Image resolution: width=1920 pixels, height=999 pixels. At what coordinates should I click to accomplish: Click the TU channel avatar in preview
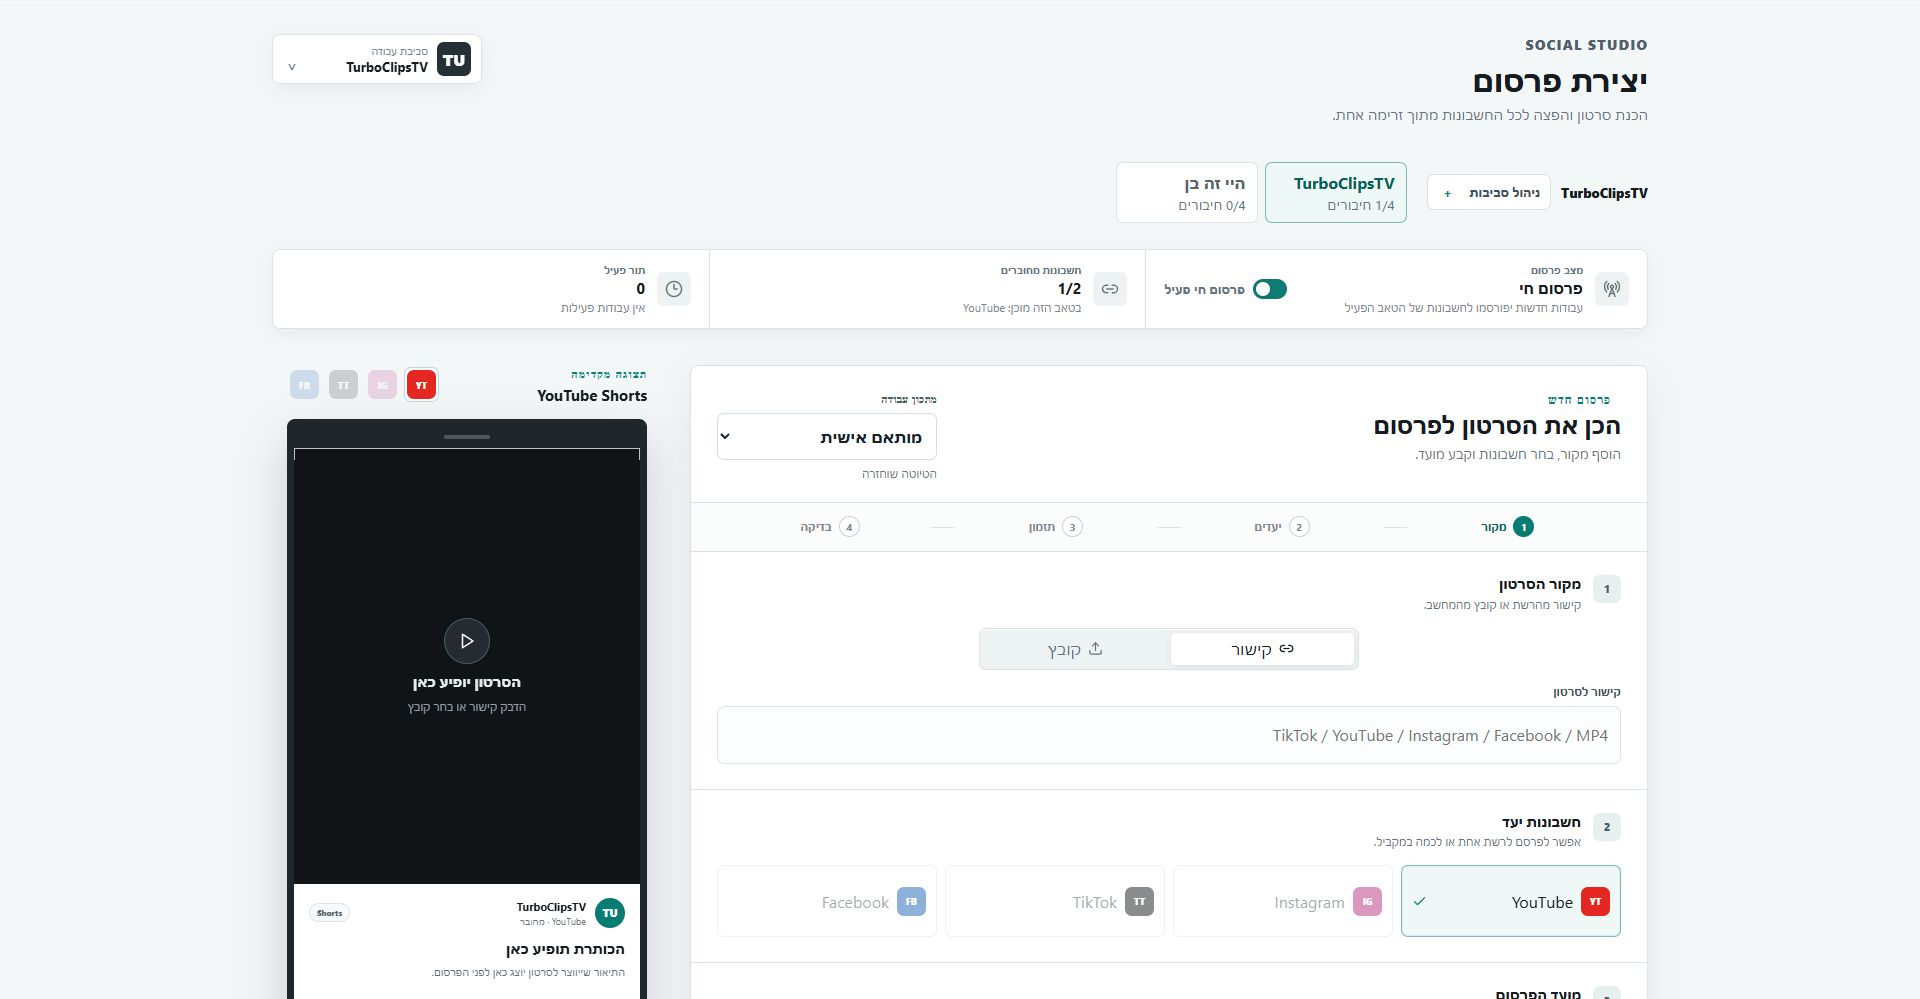pos(610,913)
